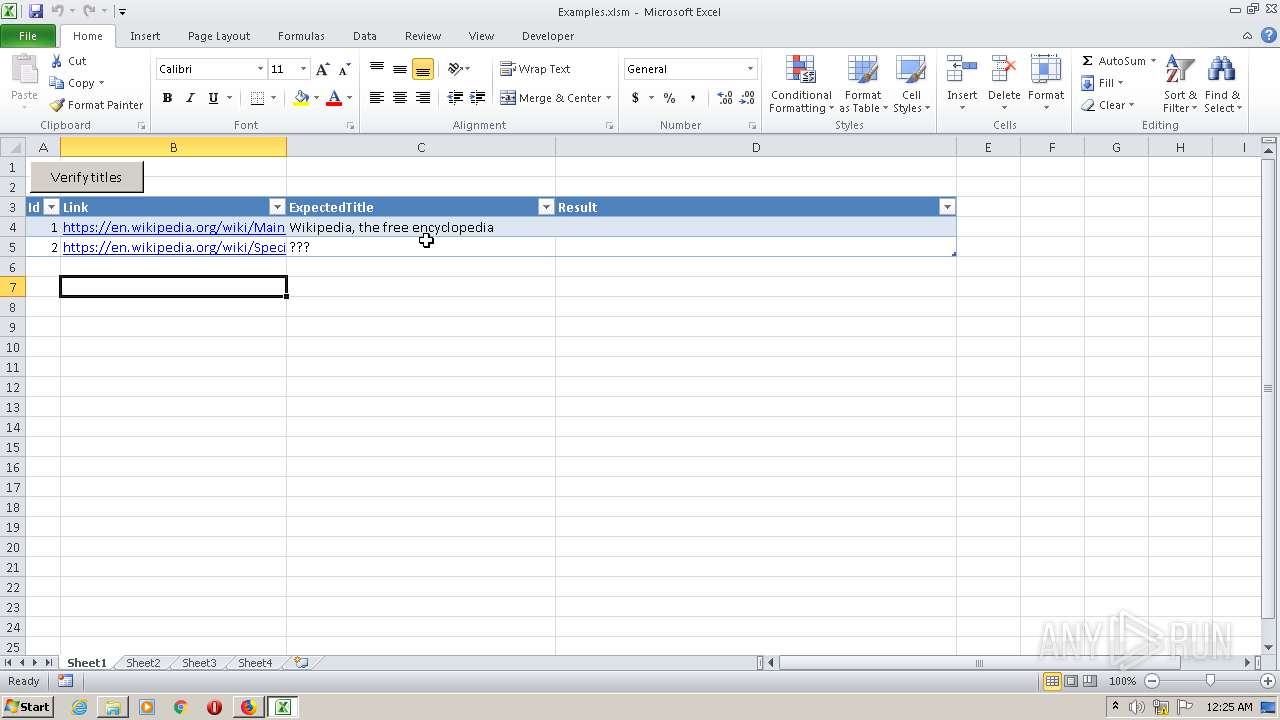Increase font size with Grow Font
The image size is (1280, 720).
322,69
